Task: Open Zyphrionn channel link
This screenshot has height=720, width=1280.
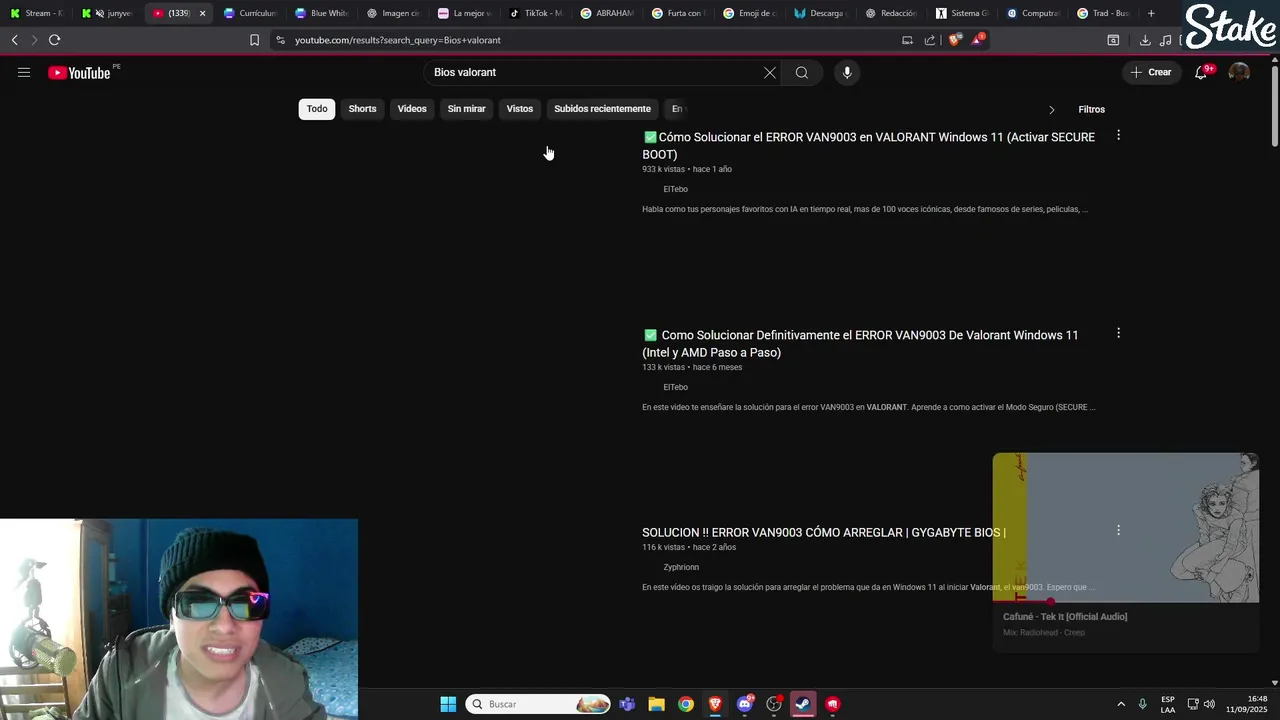Action: 681,567
